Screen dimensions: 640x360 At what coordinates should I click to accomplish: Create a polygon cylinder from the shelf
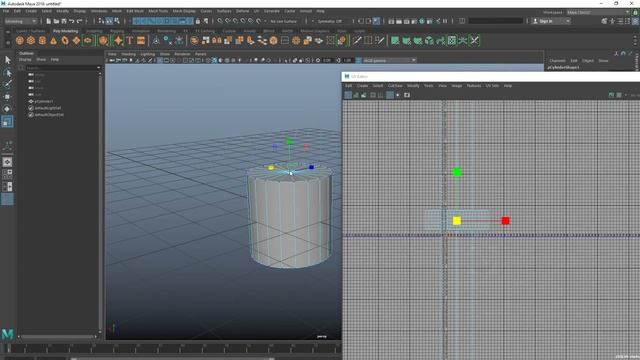click(x=42, y=40)
